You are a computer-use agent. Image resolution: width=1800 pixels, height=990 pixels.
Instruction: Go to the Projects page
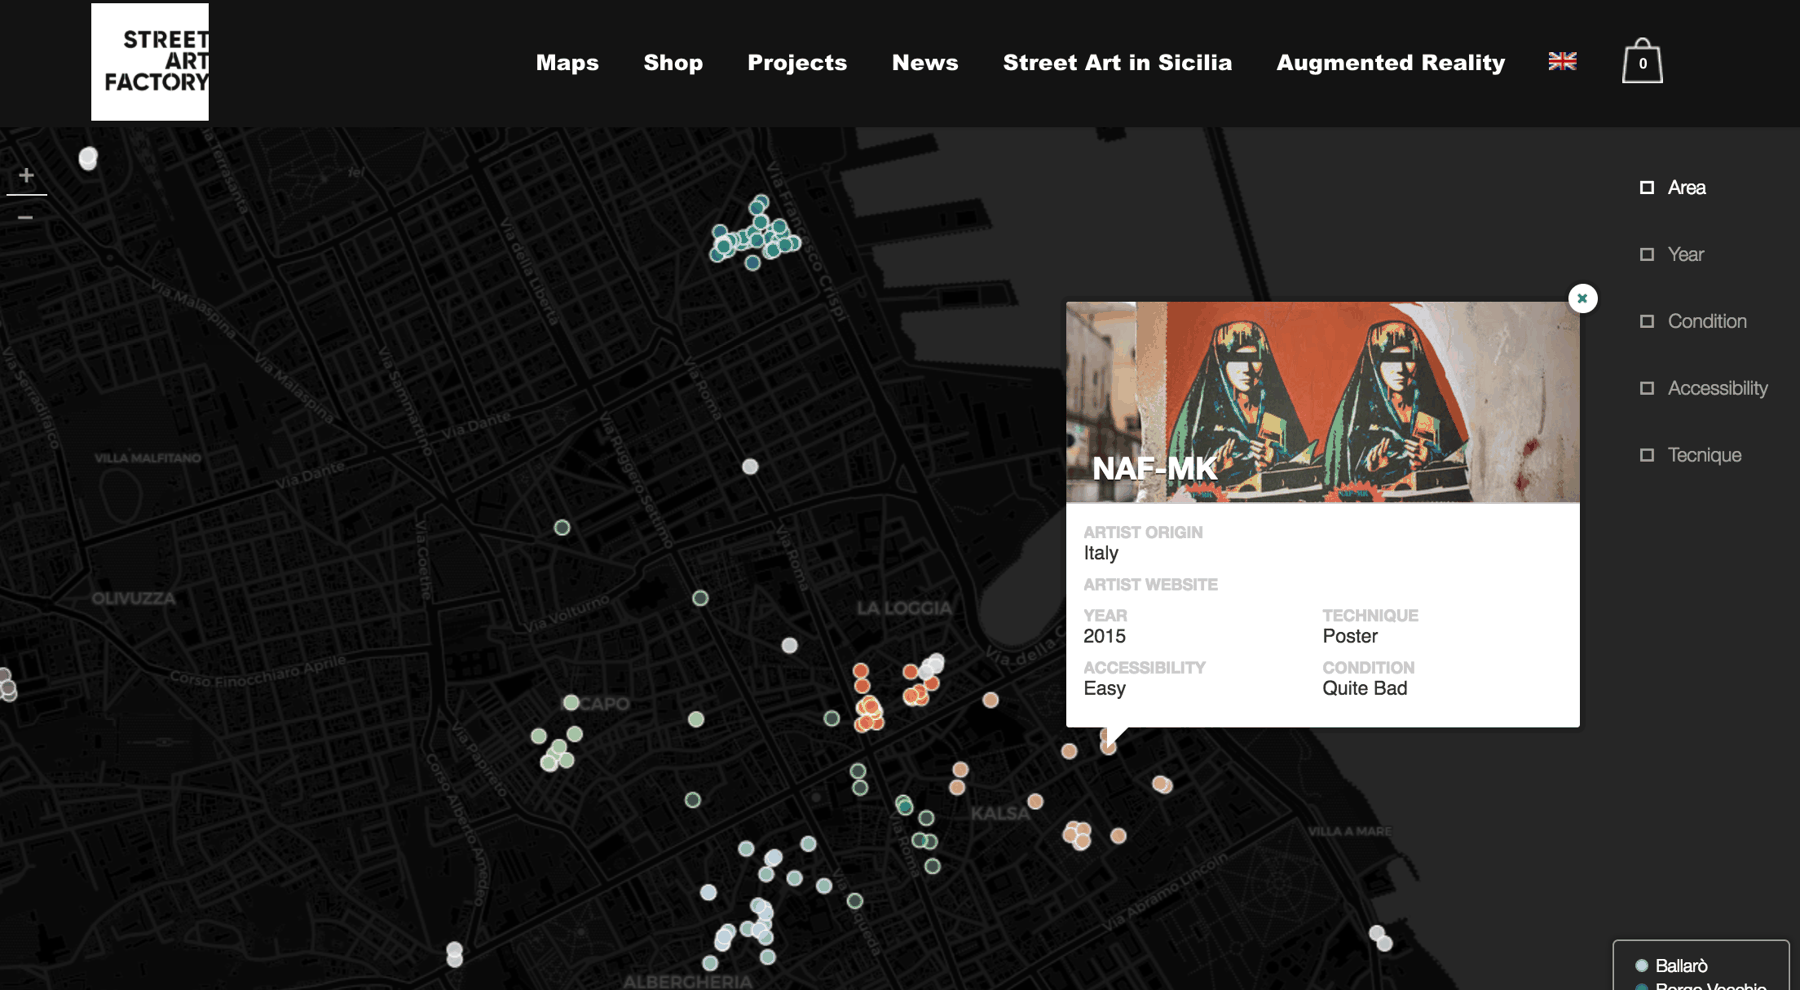[797, 62]
